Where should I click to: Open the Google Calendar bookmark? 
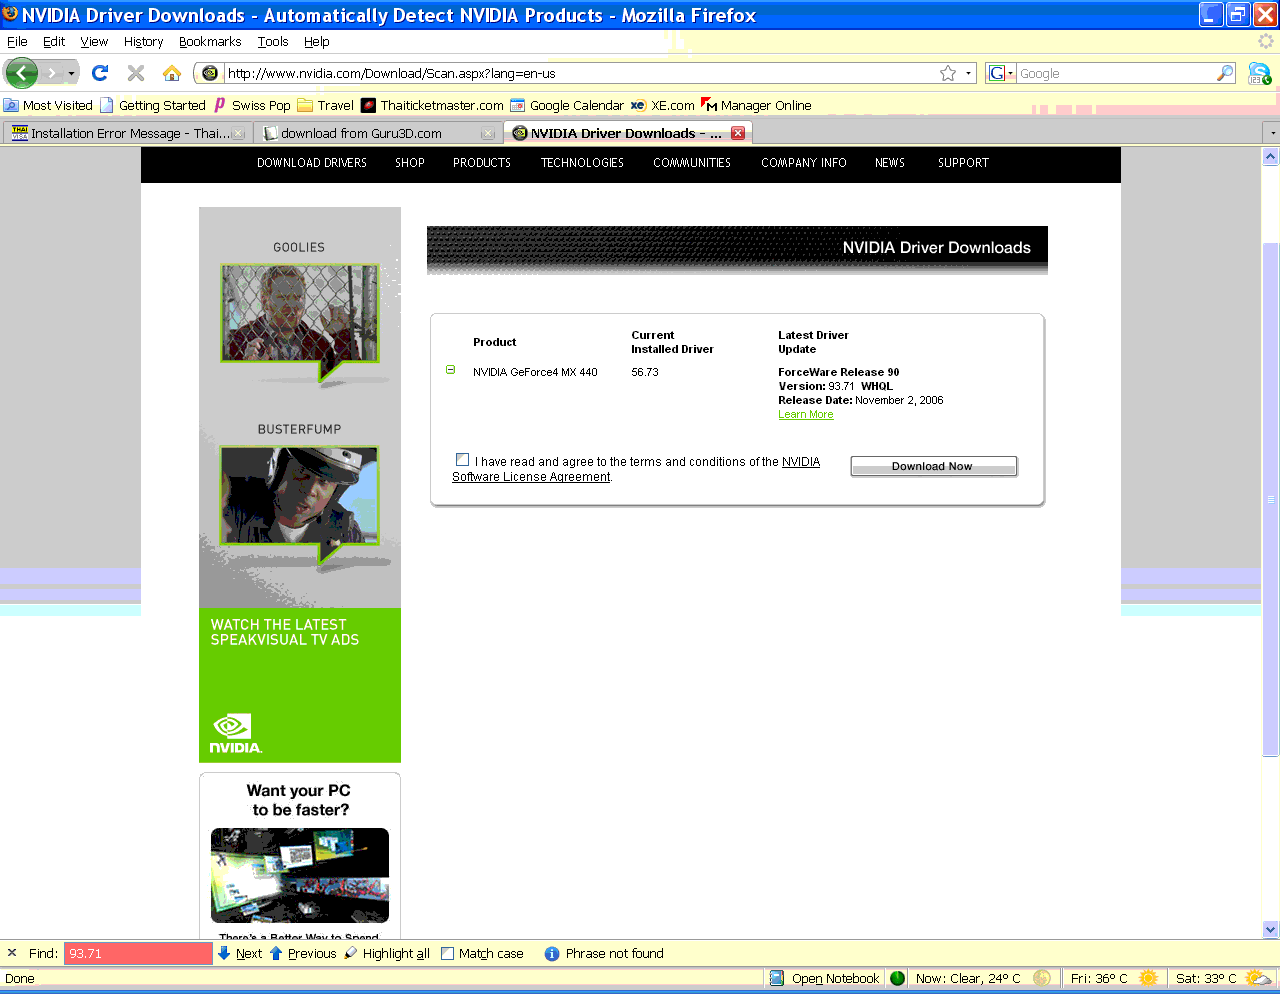pos(567,105)
